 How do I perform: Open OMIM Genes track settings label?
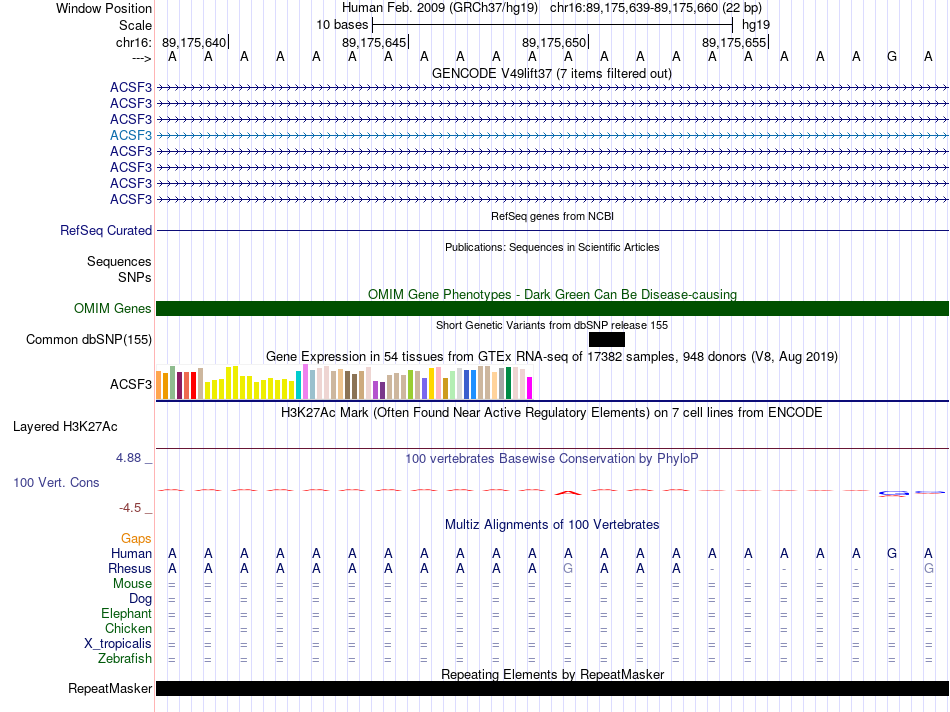click(113, 309)
